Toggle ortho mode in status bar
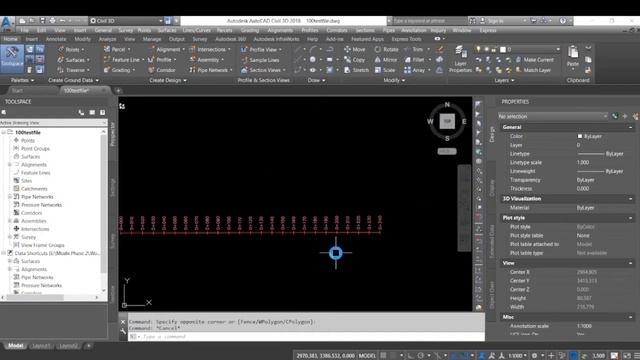Screen dimensions: 640x360 [411, 356]
